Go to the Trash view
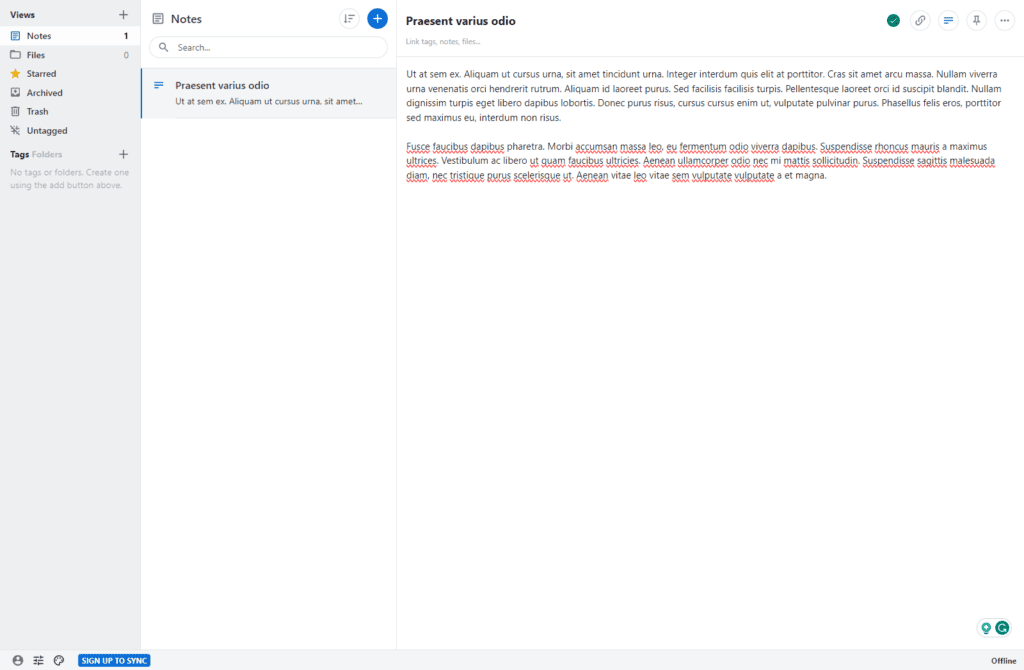Image resolution: width=1024 pixels, height=670 pixels. 37,112
